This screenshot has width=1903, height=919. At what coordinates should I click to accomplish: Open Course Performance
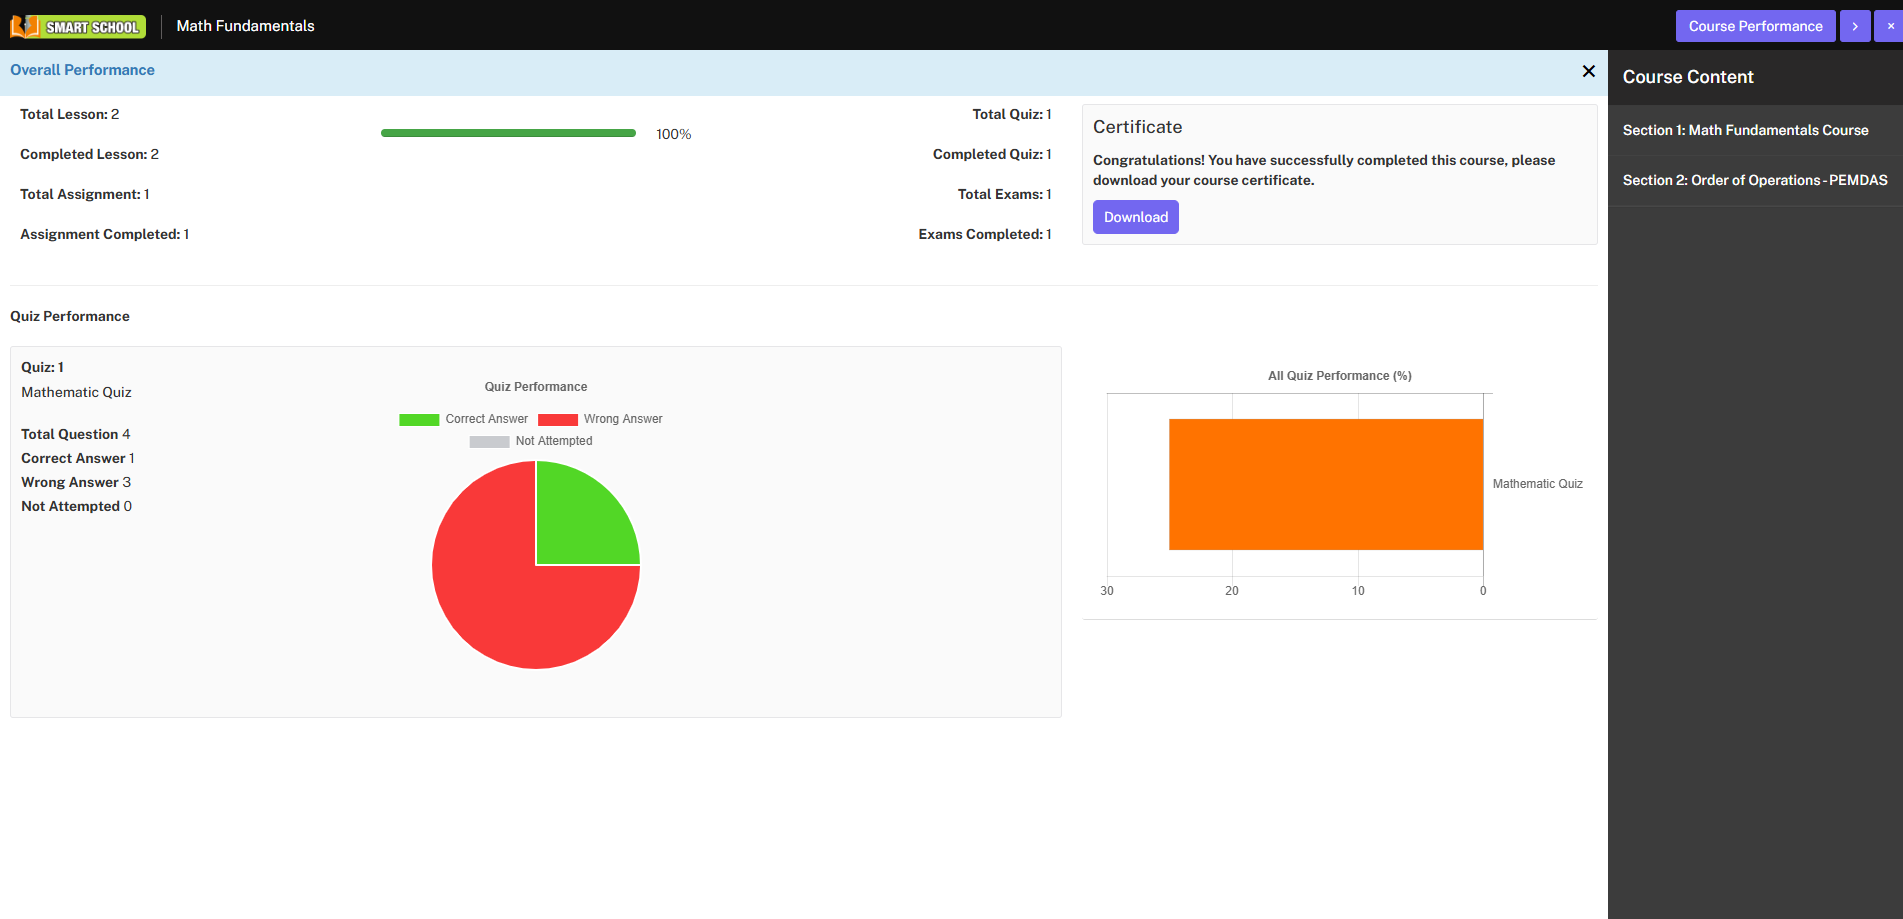1755,26
